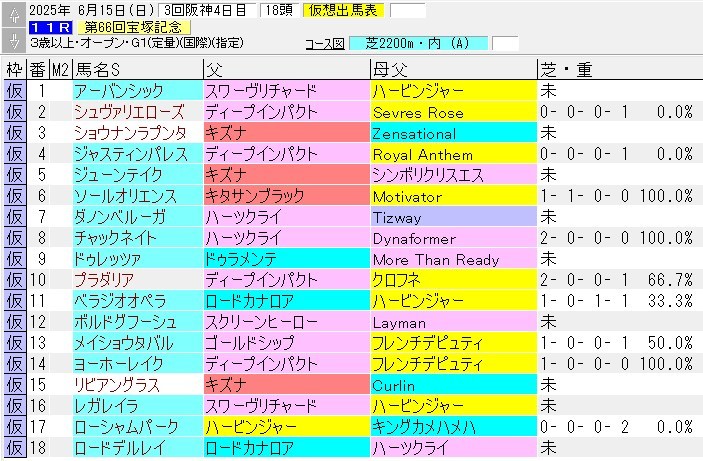Click damsire Sevres Rose

pos(454,112)
